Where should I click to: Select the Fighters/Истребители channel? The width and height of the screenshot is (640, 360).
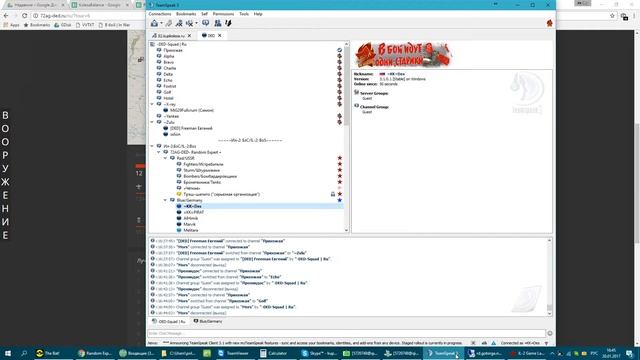pyautogui.click(x=203, y=164)
